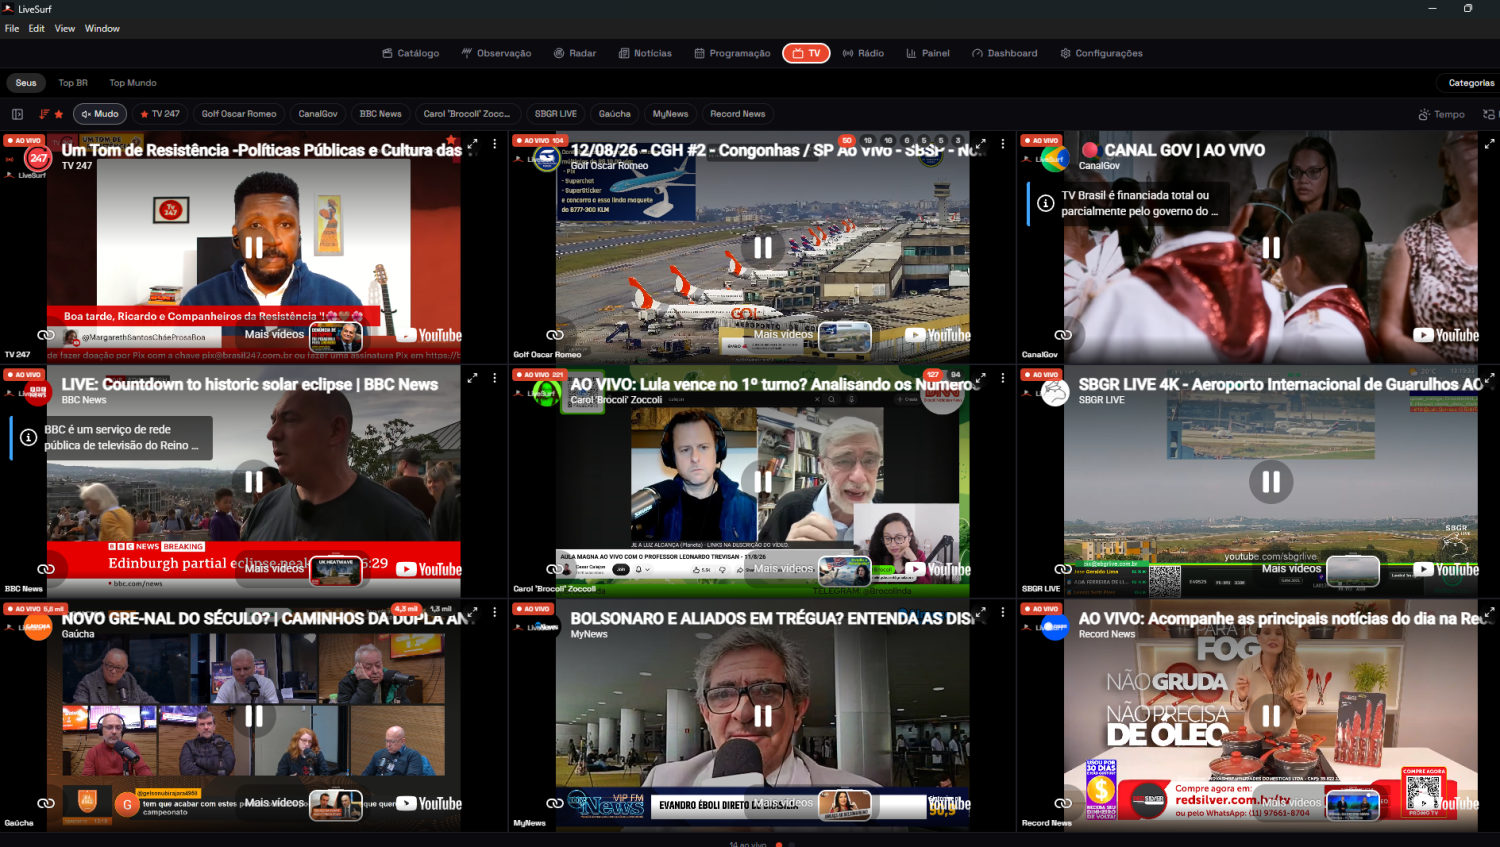Open more options for Golf Oscar Romeo tile
Screen dimensions: 1500x847
[x=1003, y=144]
